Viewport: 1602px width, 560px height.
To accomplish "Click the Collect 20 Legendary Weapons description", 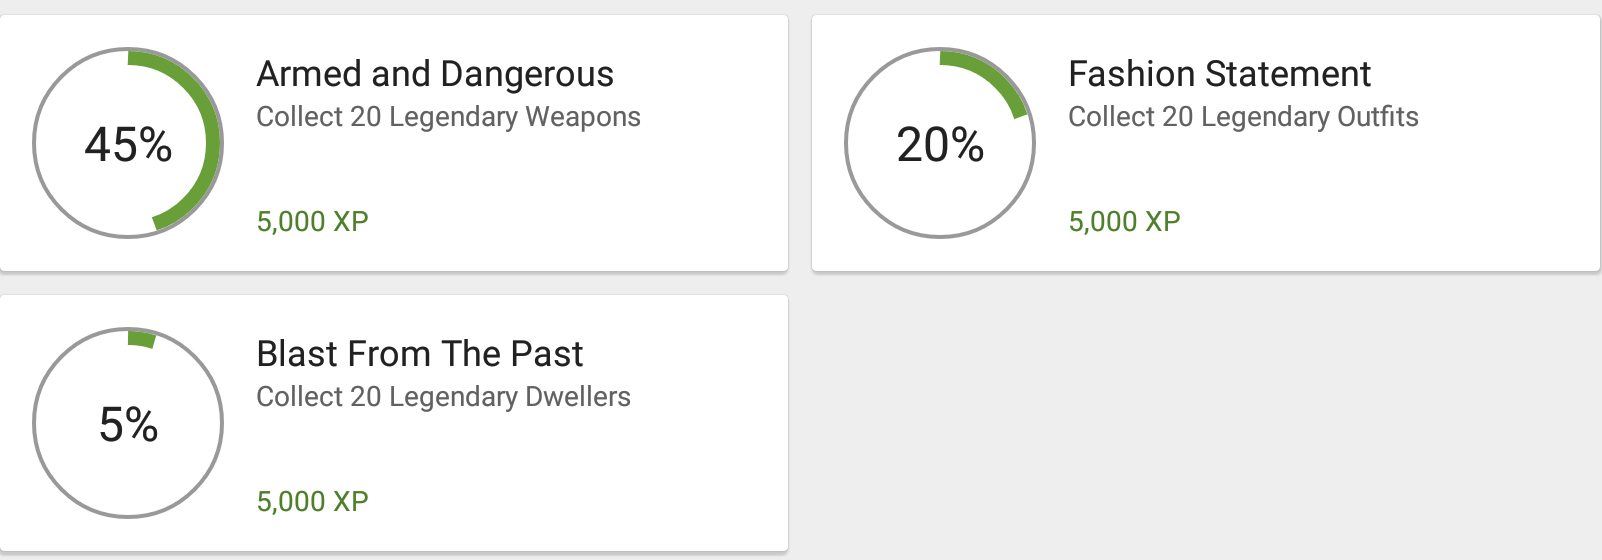I will pos(448,117).
